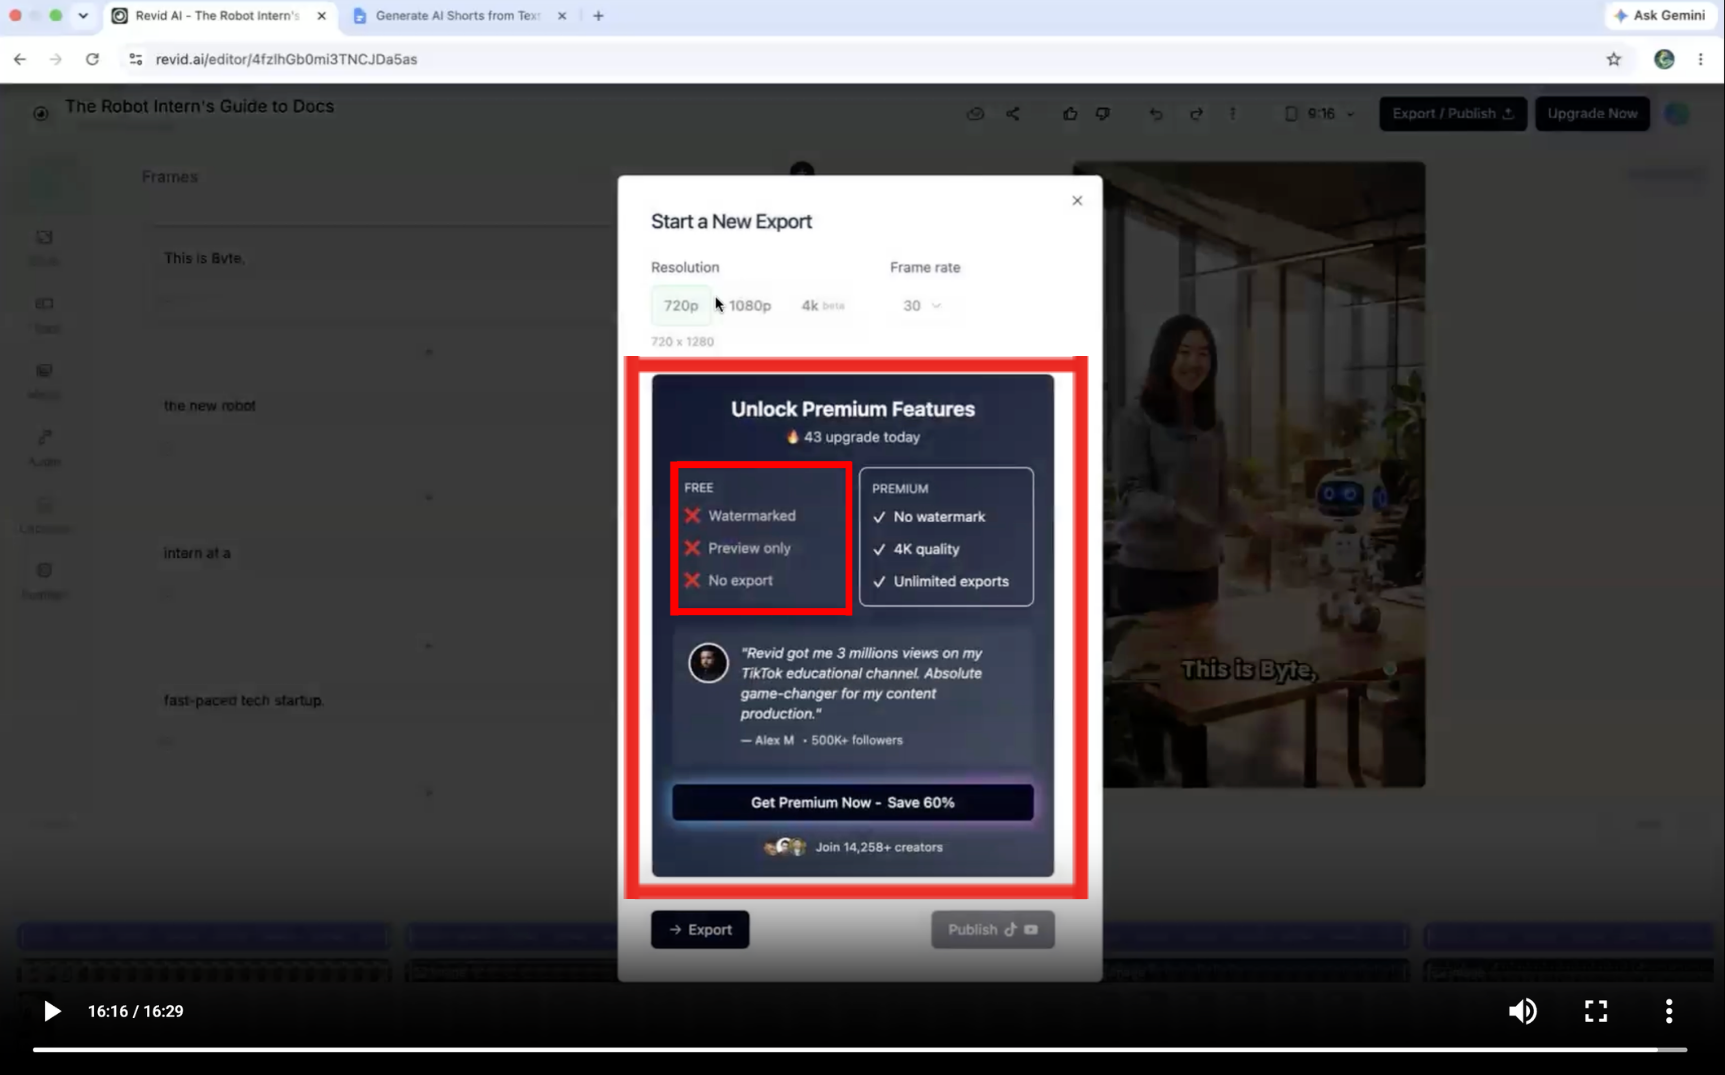Open the 9:16 aspect ratio dropdown
Image resolution: width=1725 pixels, height=1075 pixels.
(1320, 114)
